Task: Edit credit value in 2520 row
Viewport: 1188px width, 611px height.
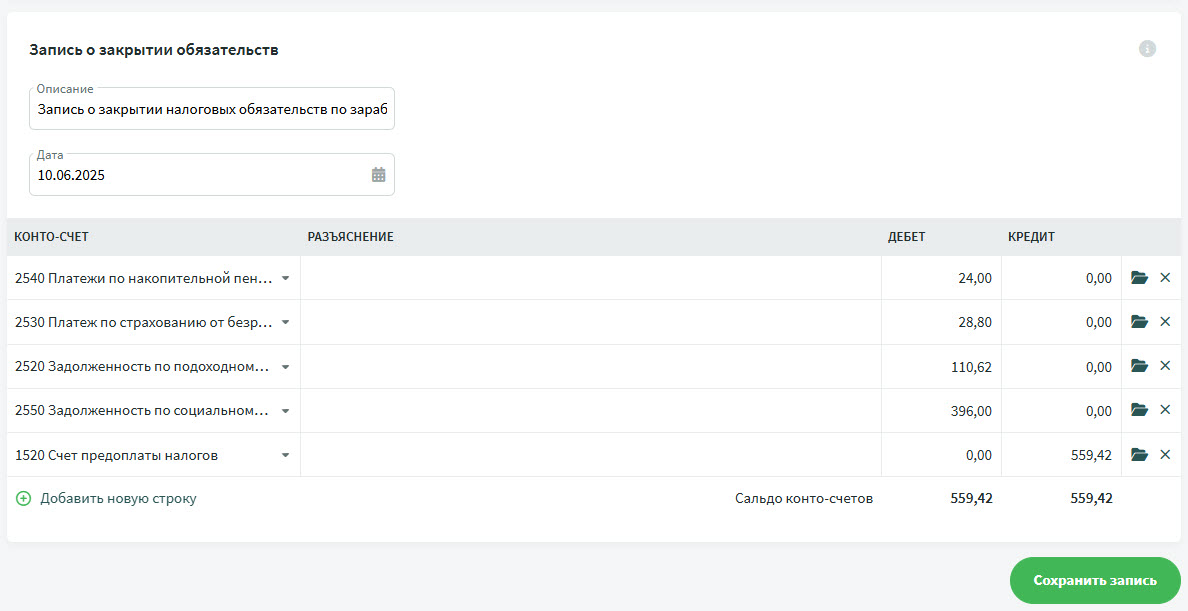Action: 1061,367
